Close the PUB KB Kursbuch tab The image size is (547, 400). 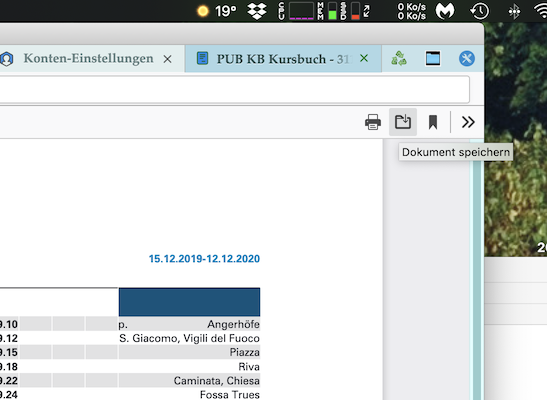pyautogui.click(x=364, y=58)
